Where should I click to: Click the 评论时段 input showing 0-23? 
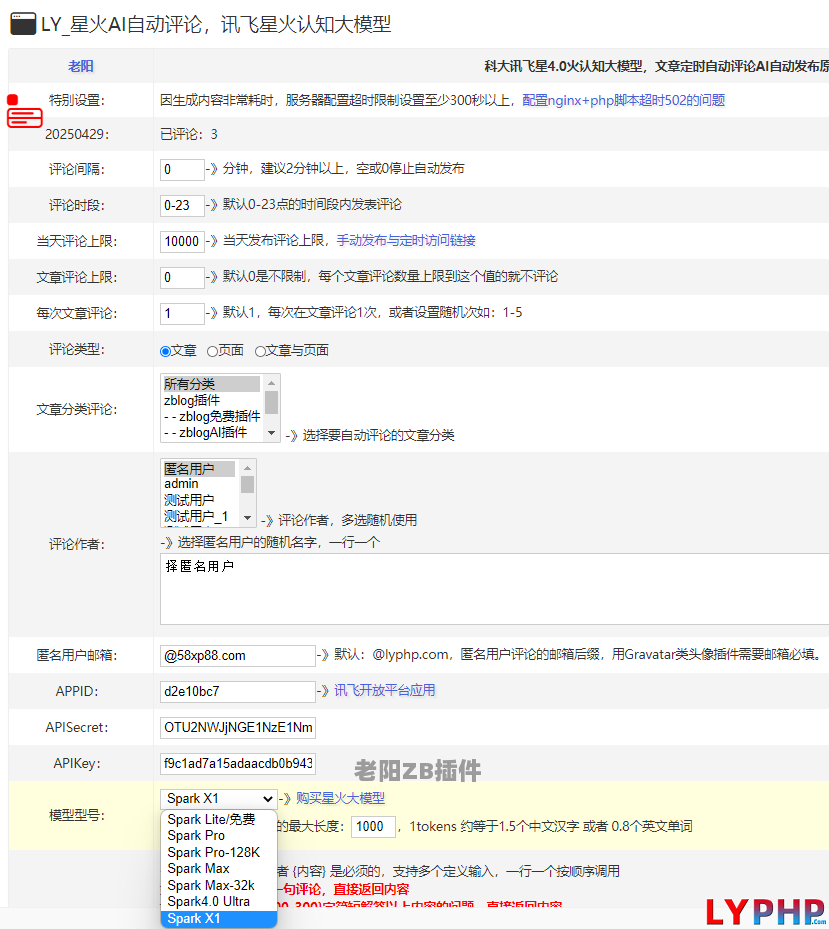(x=182, y=206)
